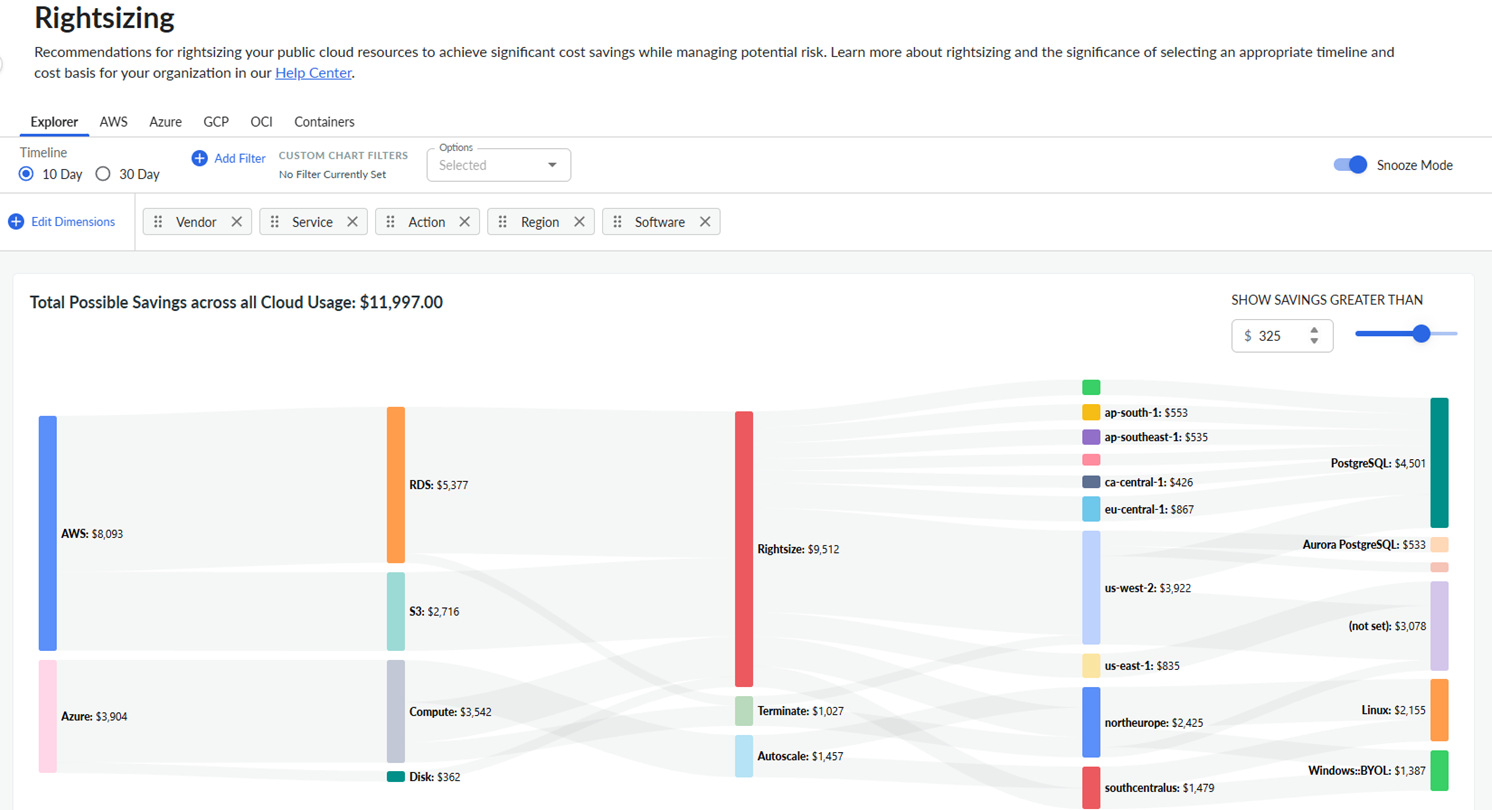Click the Edit Dimensions plus icon
The height and width of the screenshot is (810, 1492).
[x=16, y=222]
